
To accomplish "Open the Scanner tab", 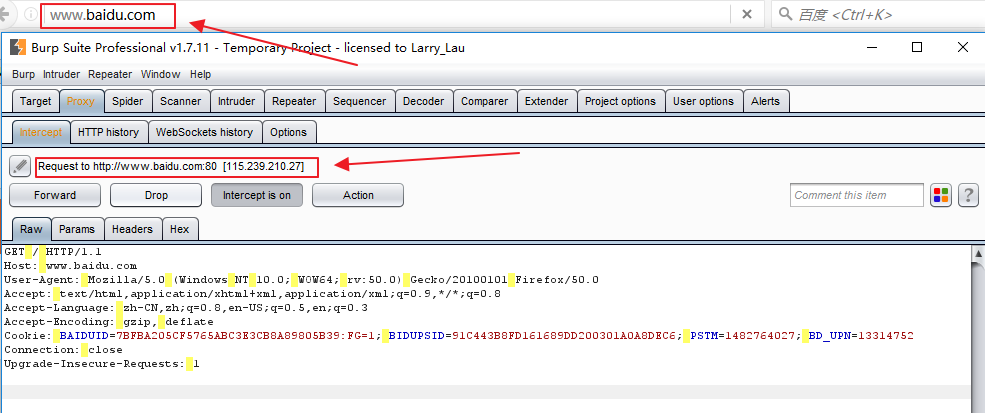I will pyautogui.click(x=180, y=101).
